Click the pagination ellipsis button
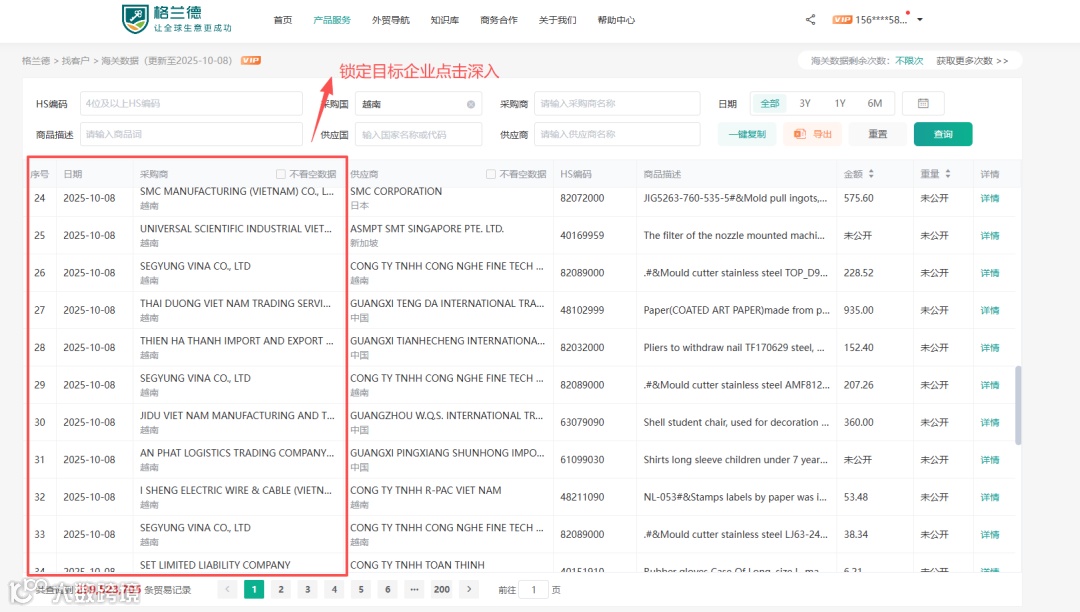Image resolution: width=1080 pixels, height=612 pixels. (414, 589)
